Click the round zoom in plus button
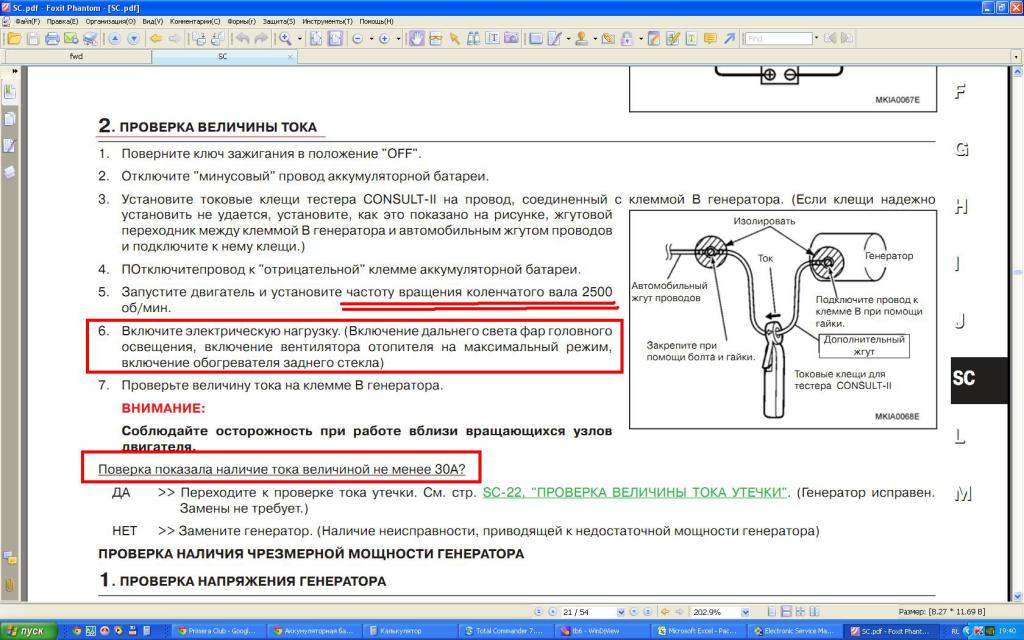 click(x=384, y=39)
